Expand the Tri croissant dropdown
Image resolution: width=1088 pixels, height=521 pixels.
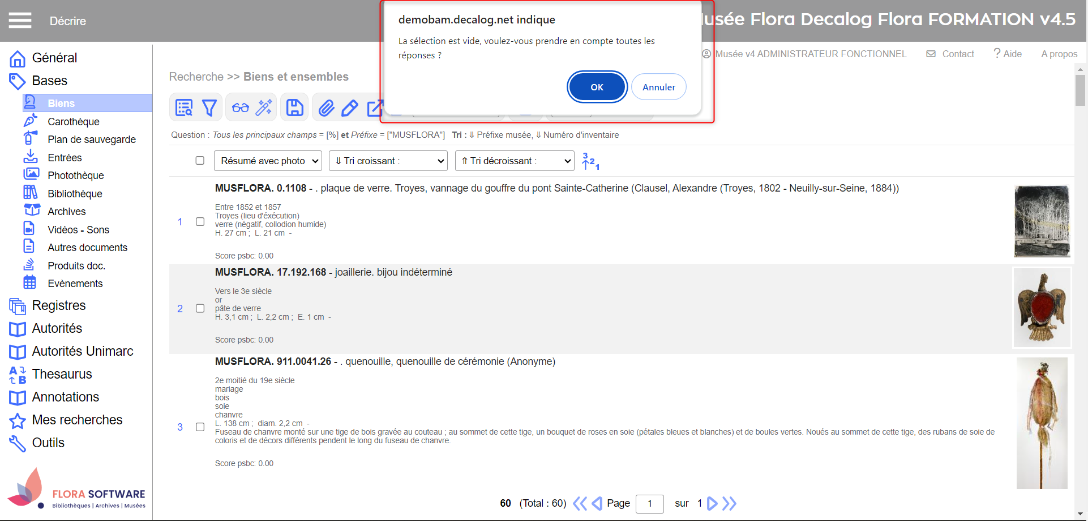click(x=388, y=161)
